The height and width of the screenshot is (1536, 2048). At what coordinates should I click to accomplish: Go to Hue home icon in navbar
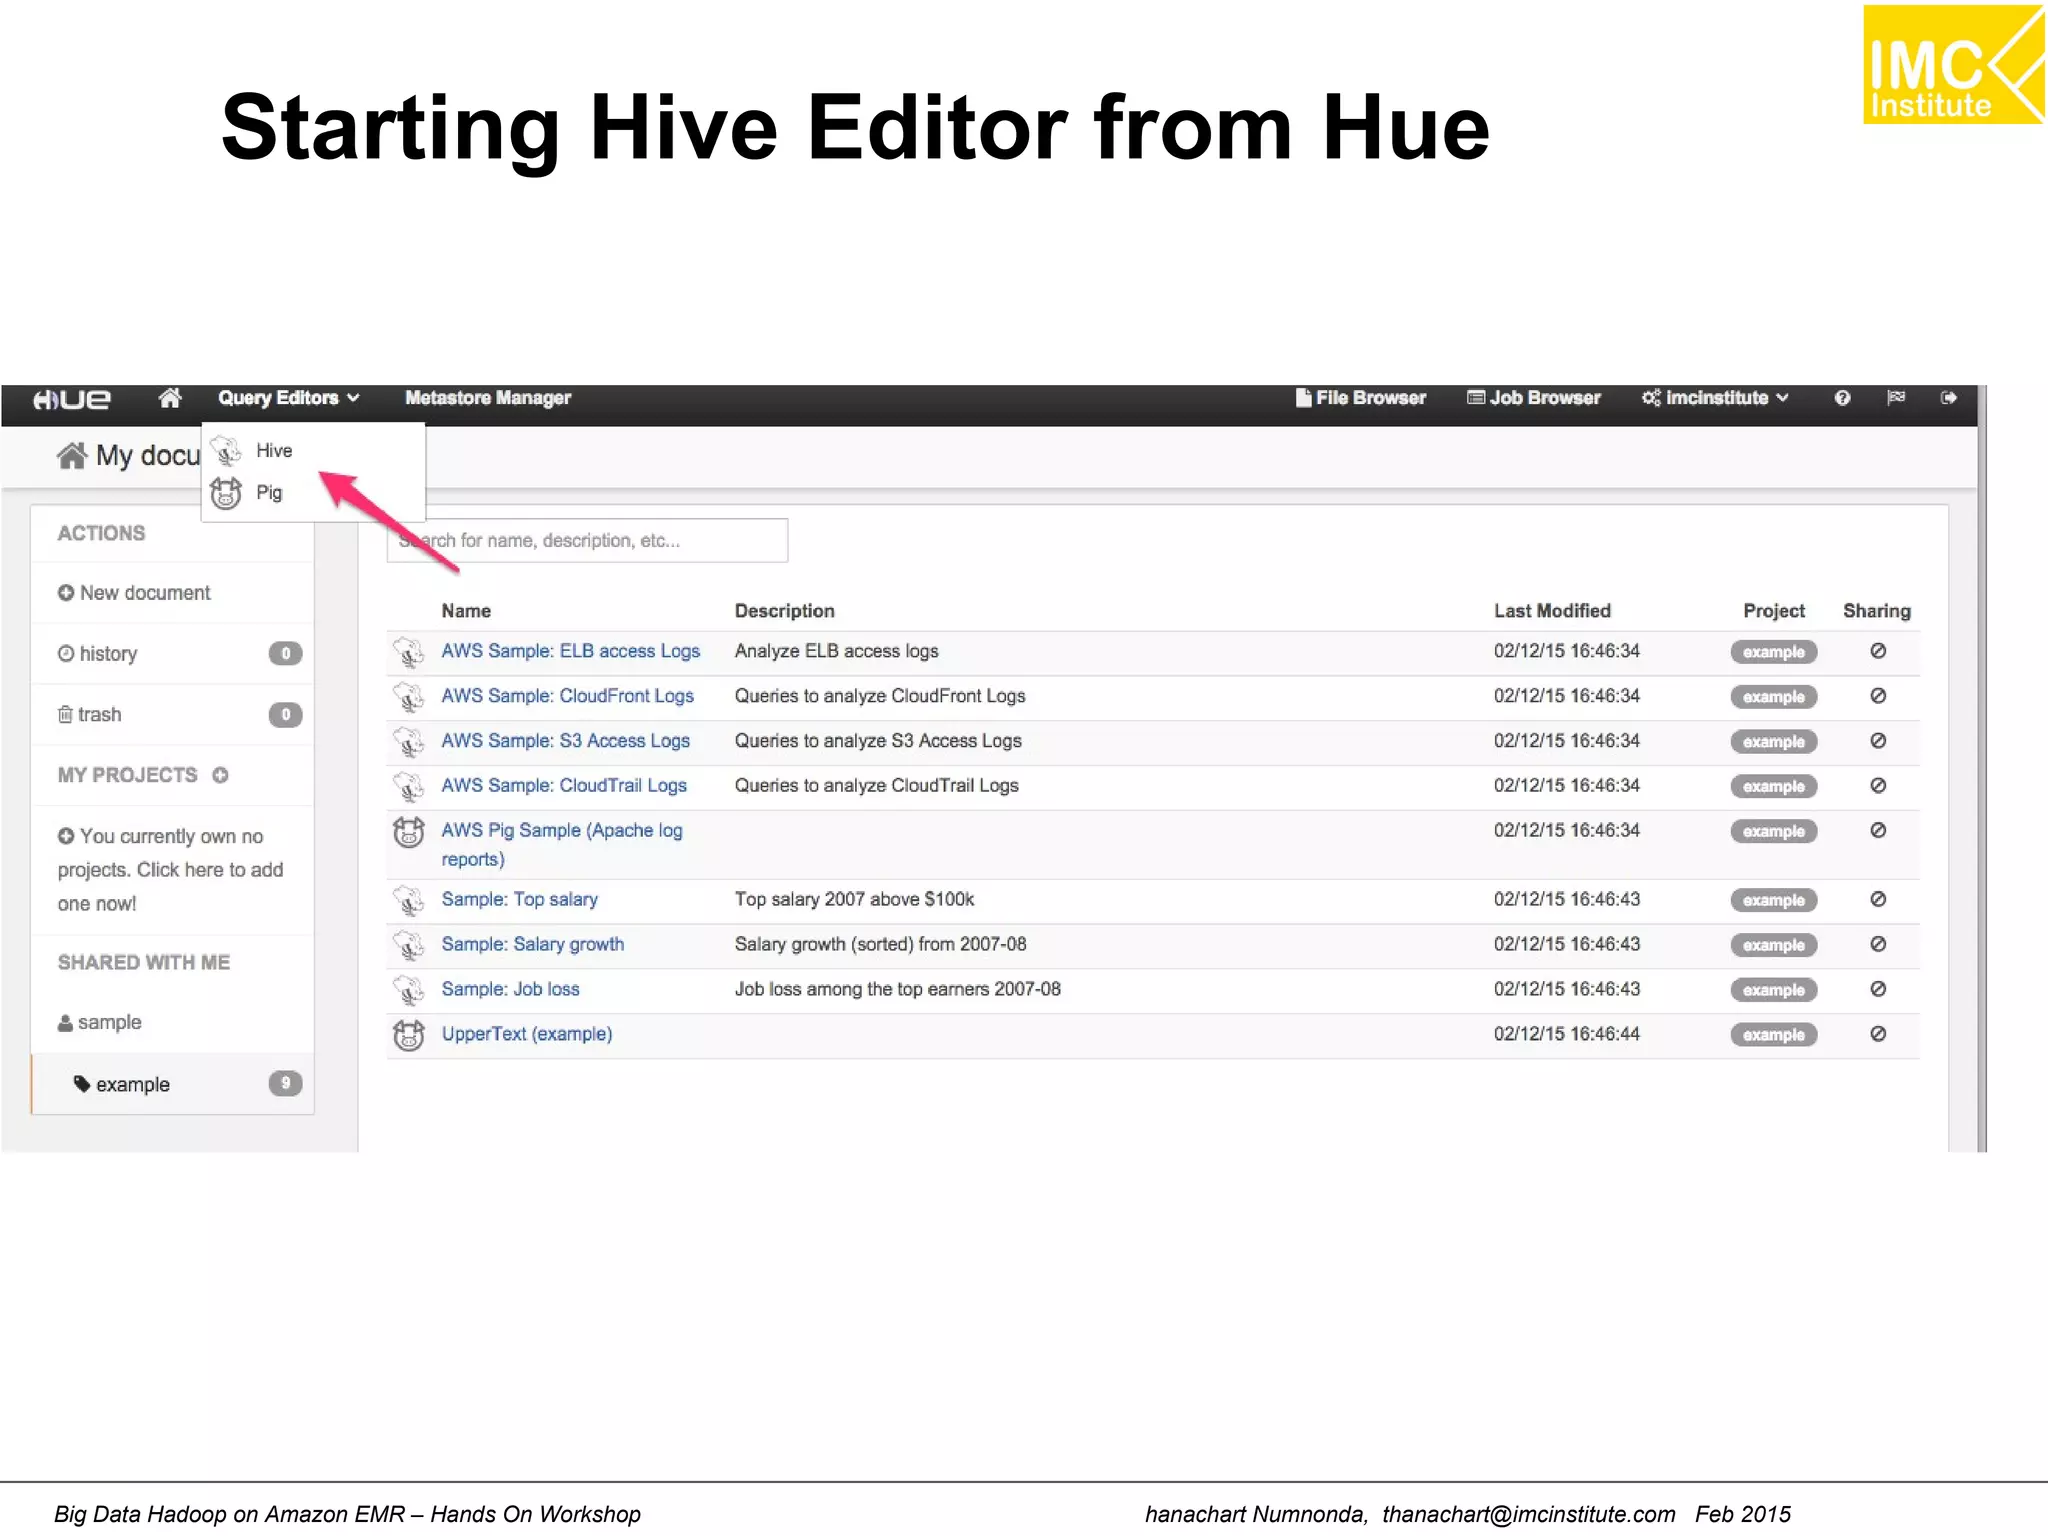[170, 398]
